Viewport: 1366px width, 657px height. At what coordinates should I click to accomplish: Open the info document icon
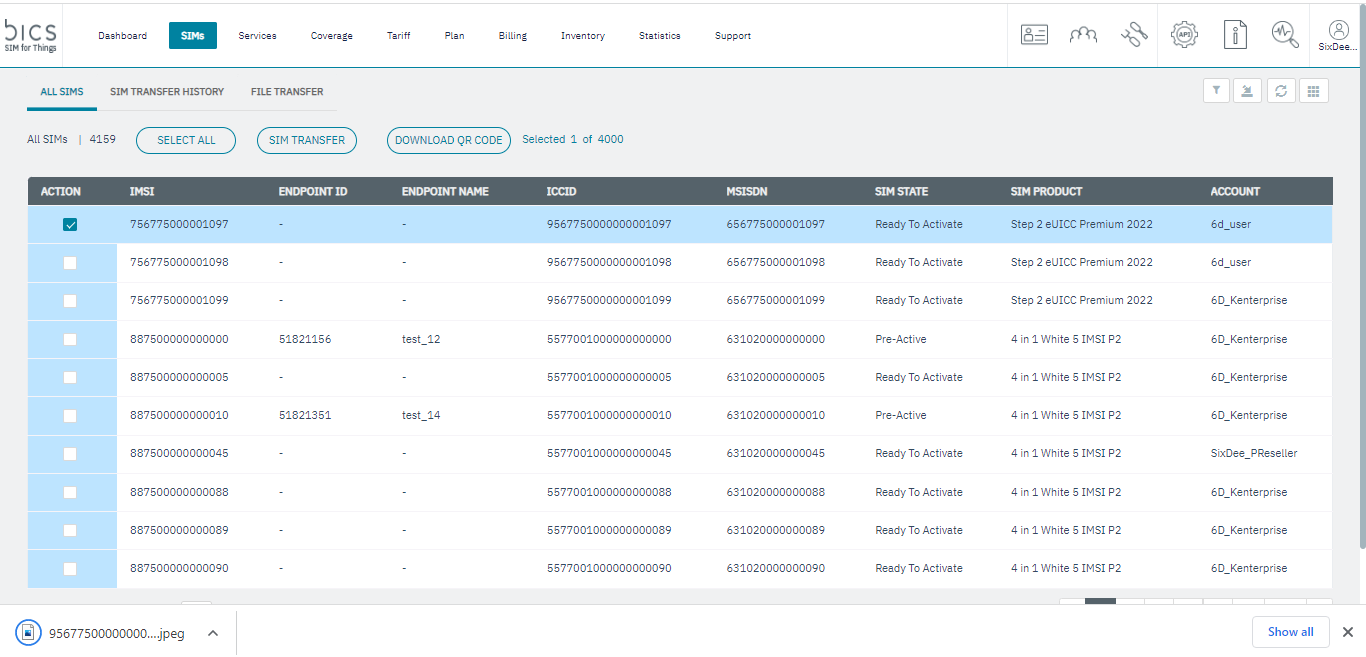click(1236, 35)
